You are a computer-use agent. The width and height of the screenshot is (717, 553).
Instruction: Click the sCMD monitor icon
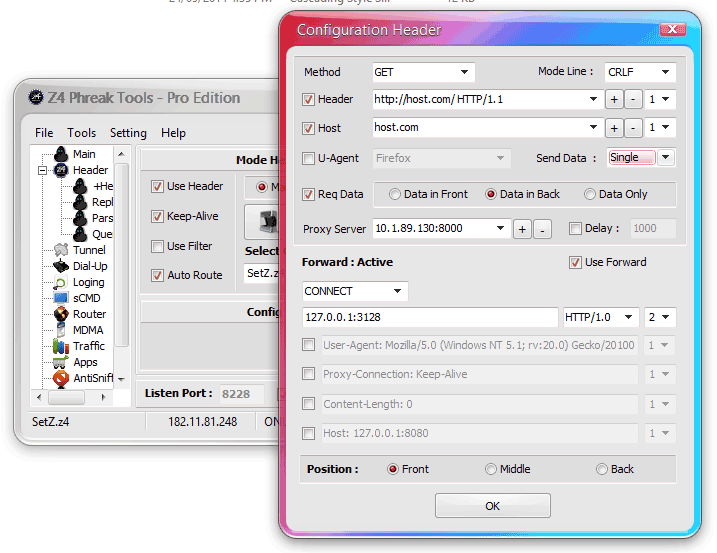pos(61,298)
